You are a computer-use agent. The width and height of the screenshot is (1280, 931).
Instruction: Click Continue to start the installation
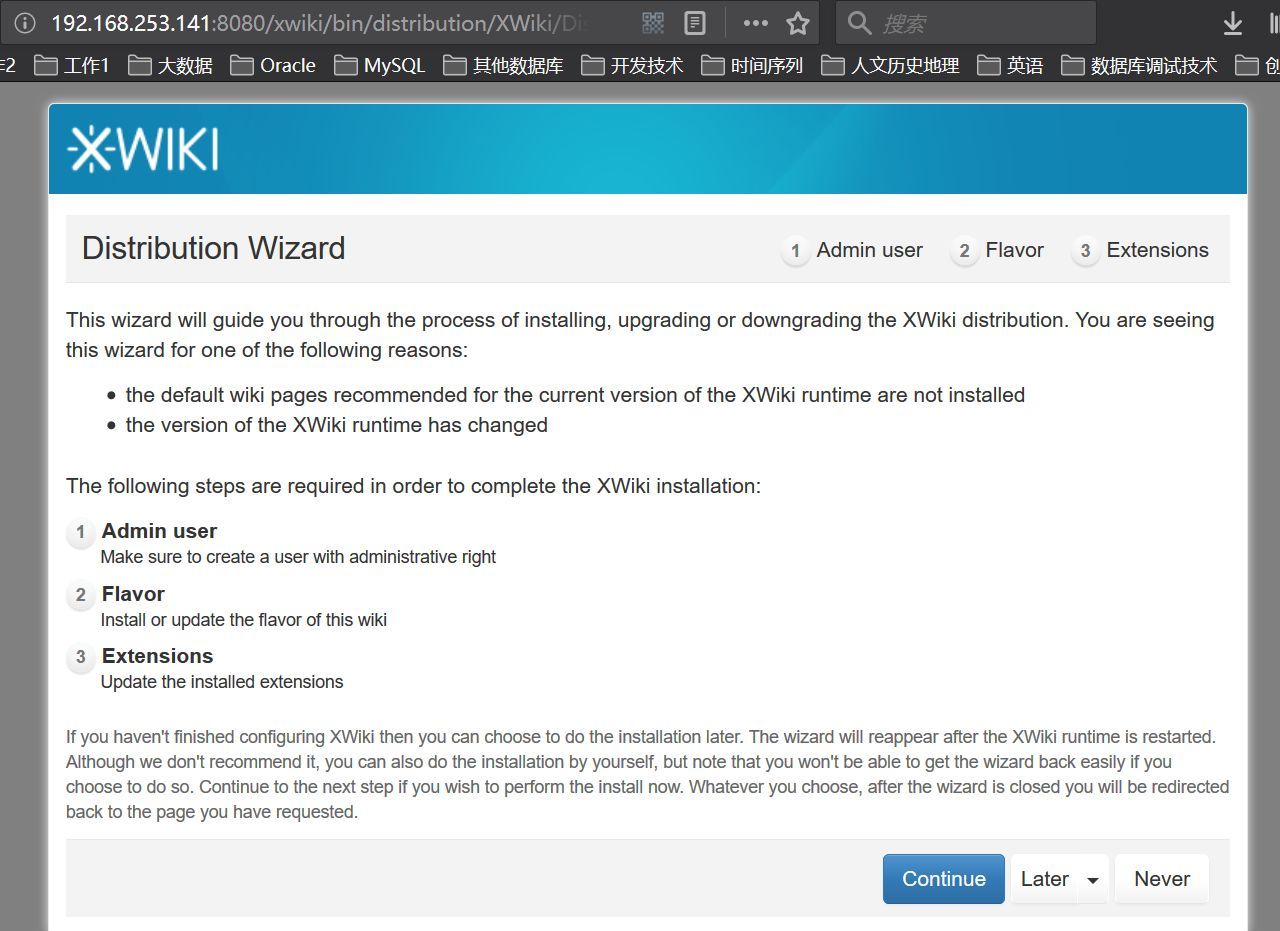944,879
